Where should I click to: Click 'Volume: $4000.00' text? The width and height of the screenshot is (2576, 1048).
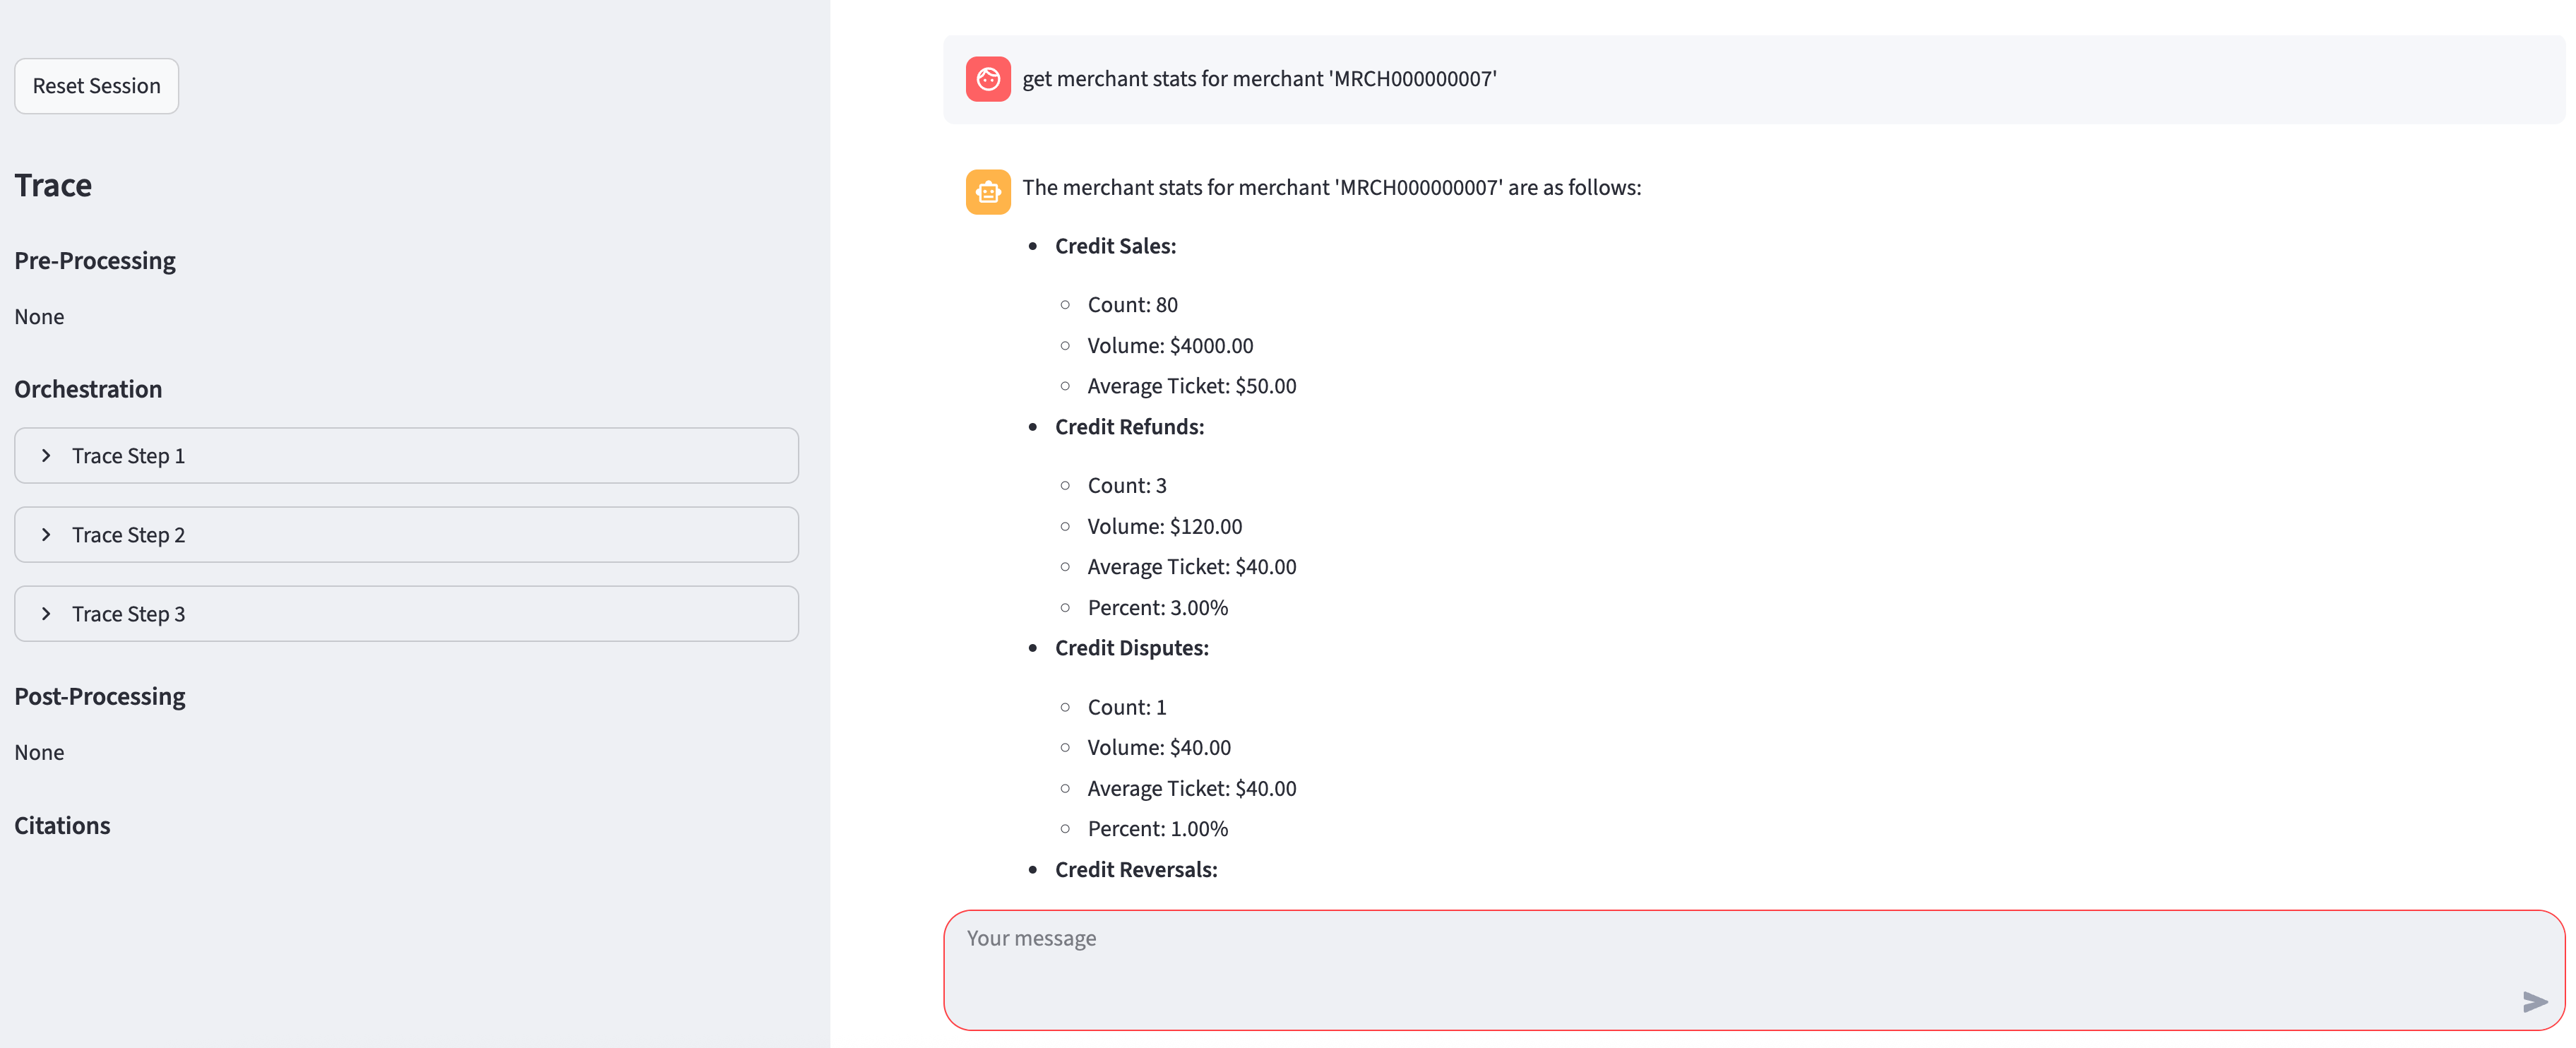coord(1170,346)
